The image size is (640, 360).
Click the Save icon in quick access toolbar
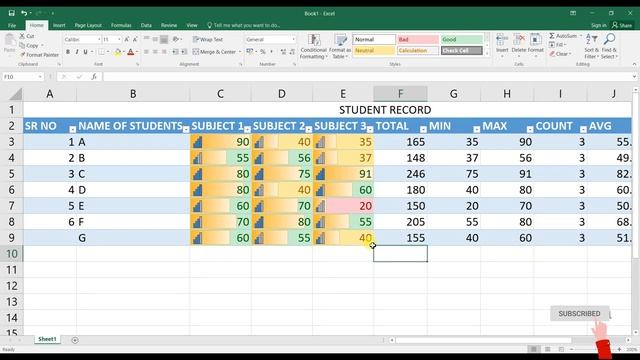tap(11, 13)
